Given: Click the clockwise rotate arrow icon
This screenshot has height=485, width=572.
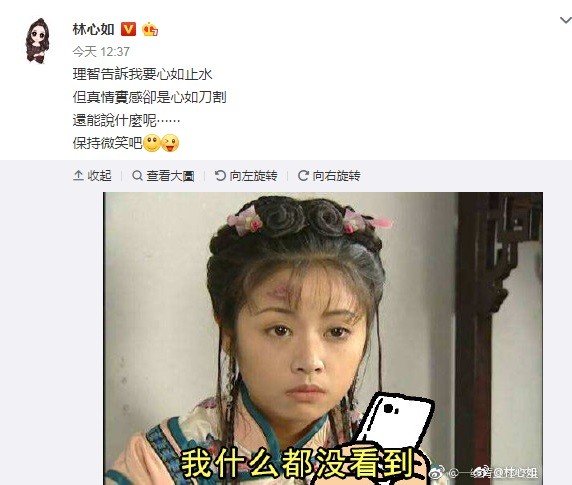Looking at the screenshot, I should [303, 176].
